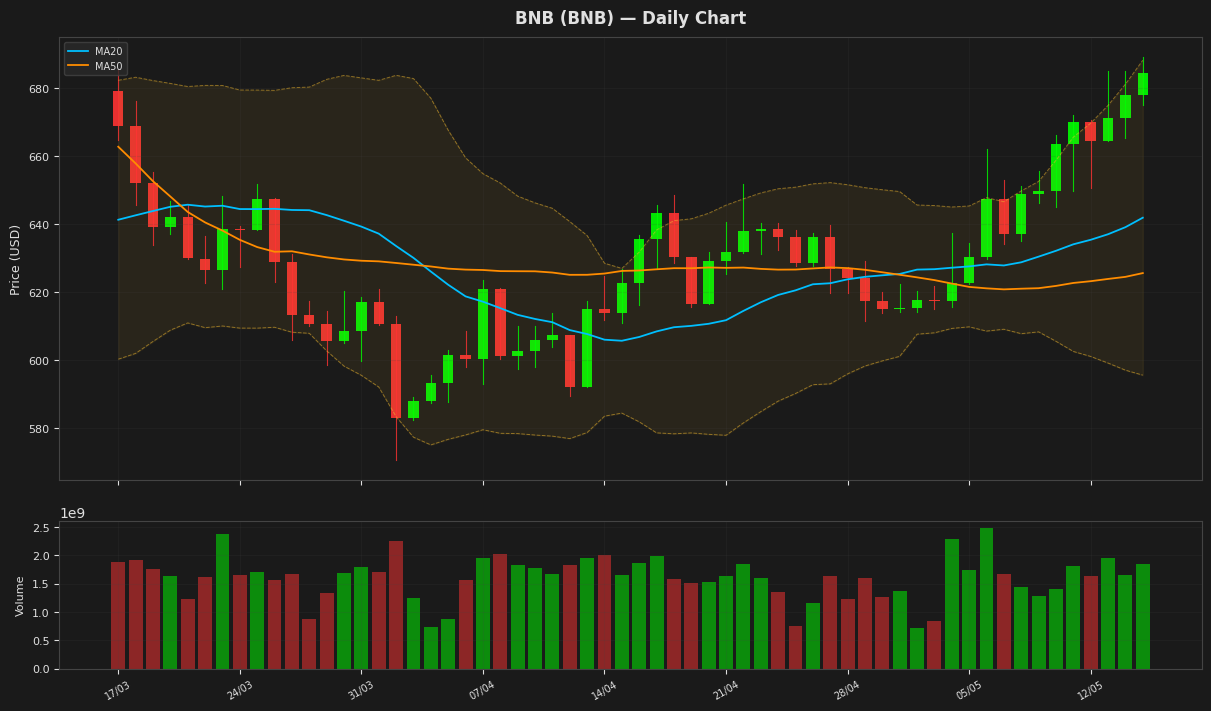This screenshot has width=1211, height=711.
Task: Click the 600 price tick label
Action: tap(40, 361)
